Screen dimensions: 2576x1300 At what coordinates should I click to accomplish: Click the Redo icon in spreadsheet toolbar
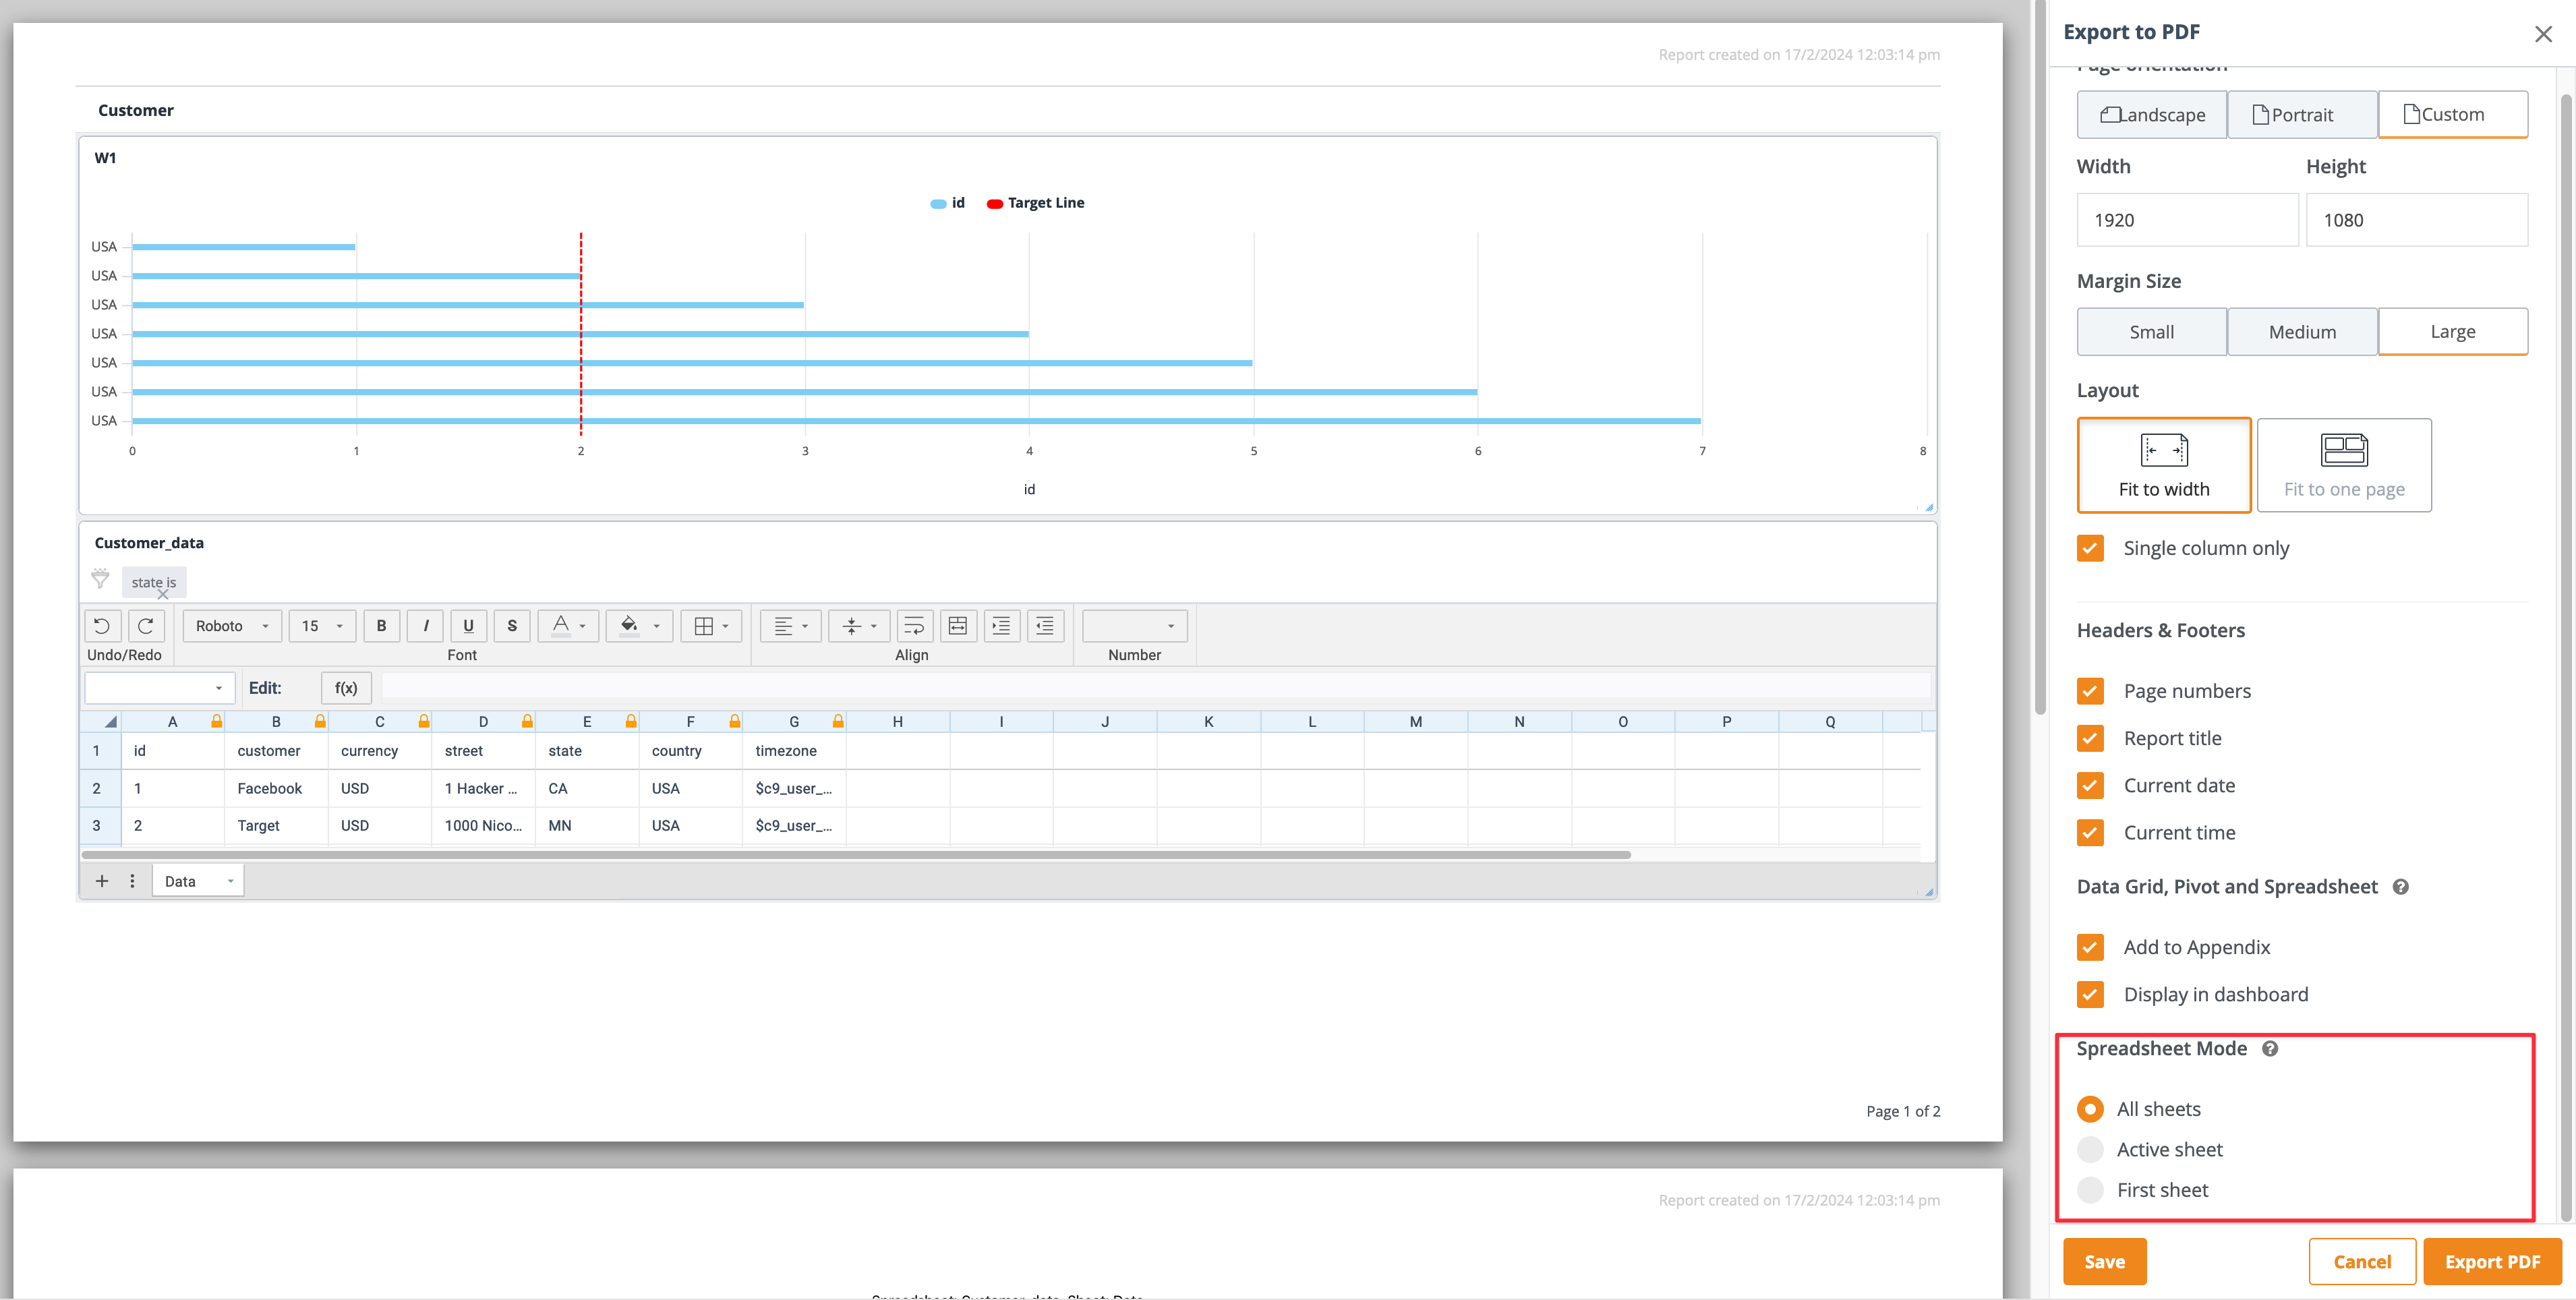[x=144, y=625]
